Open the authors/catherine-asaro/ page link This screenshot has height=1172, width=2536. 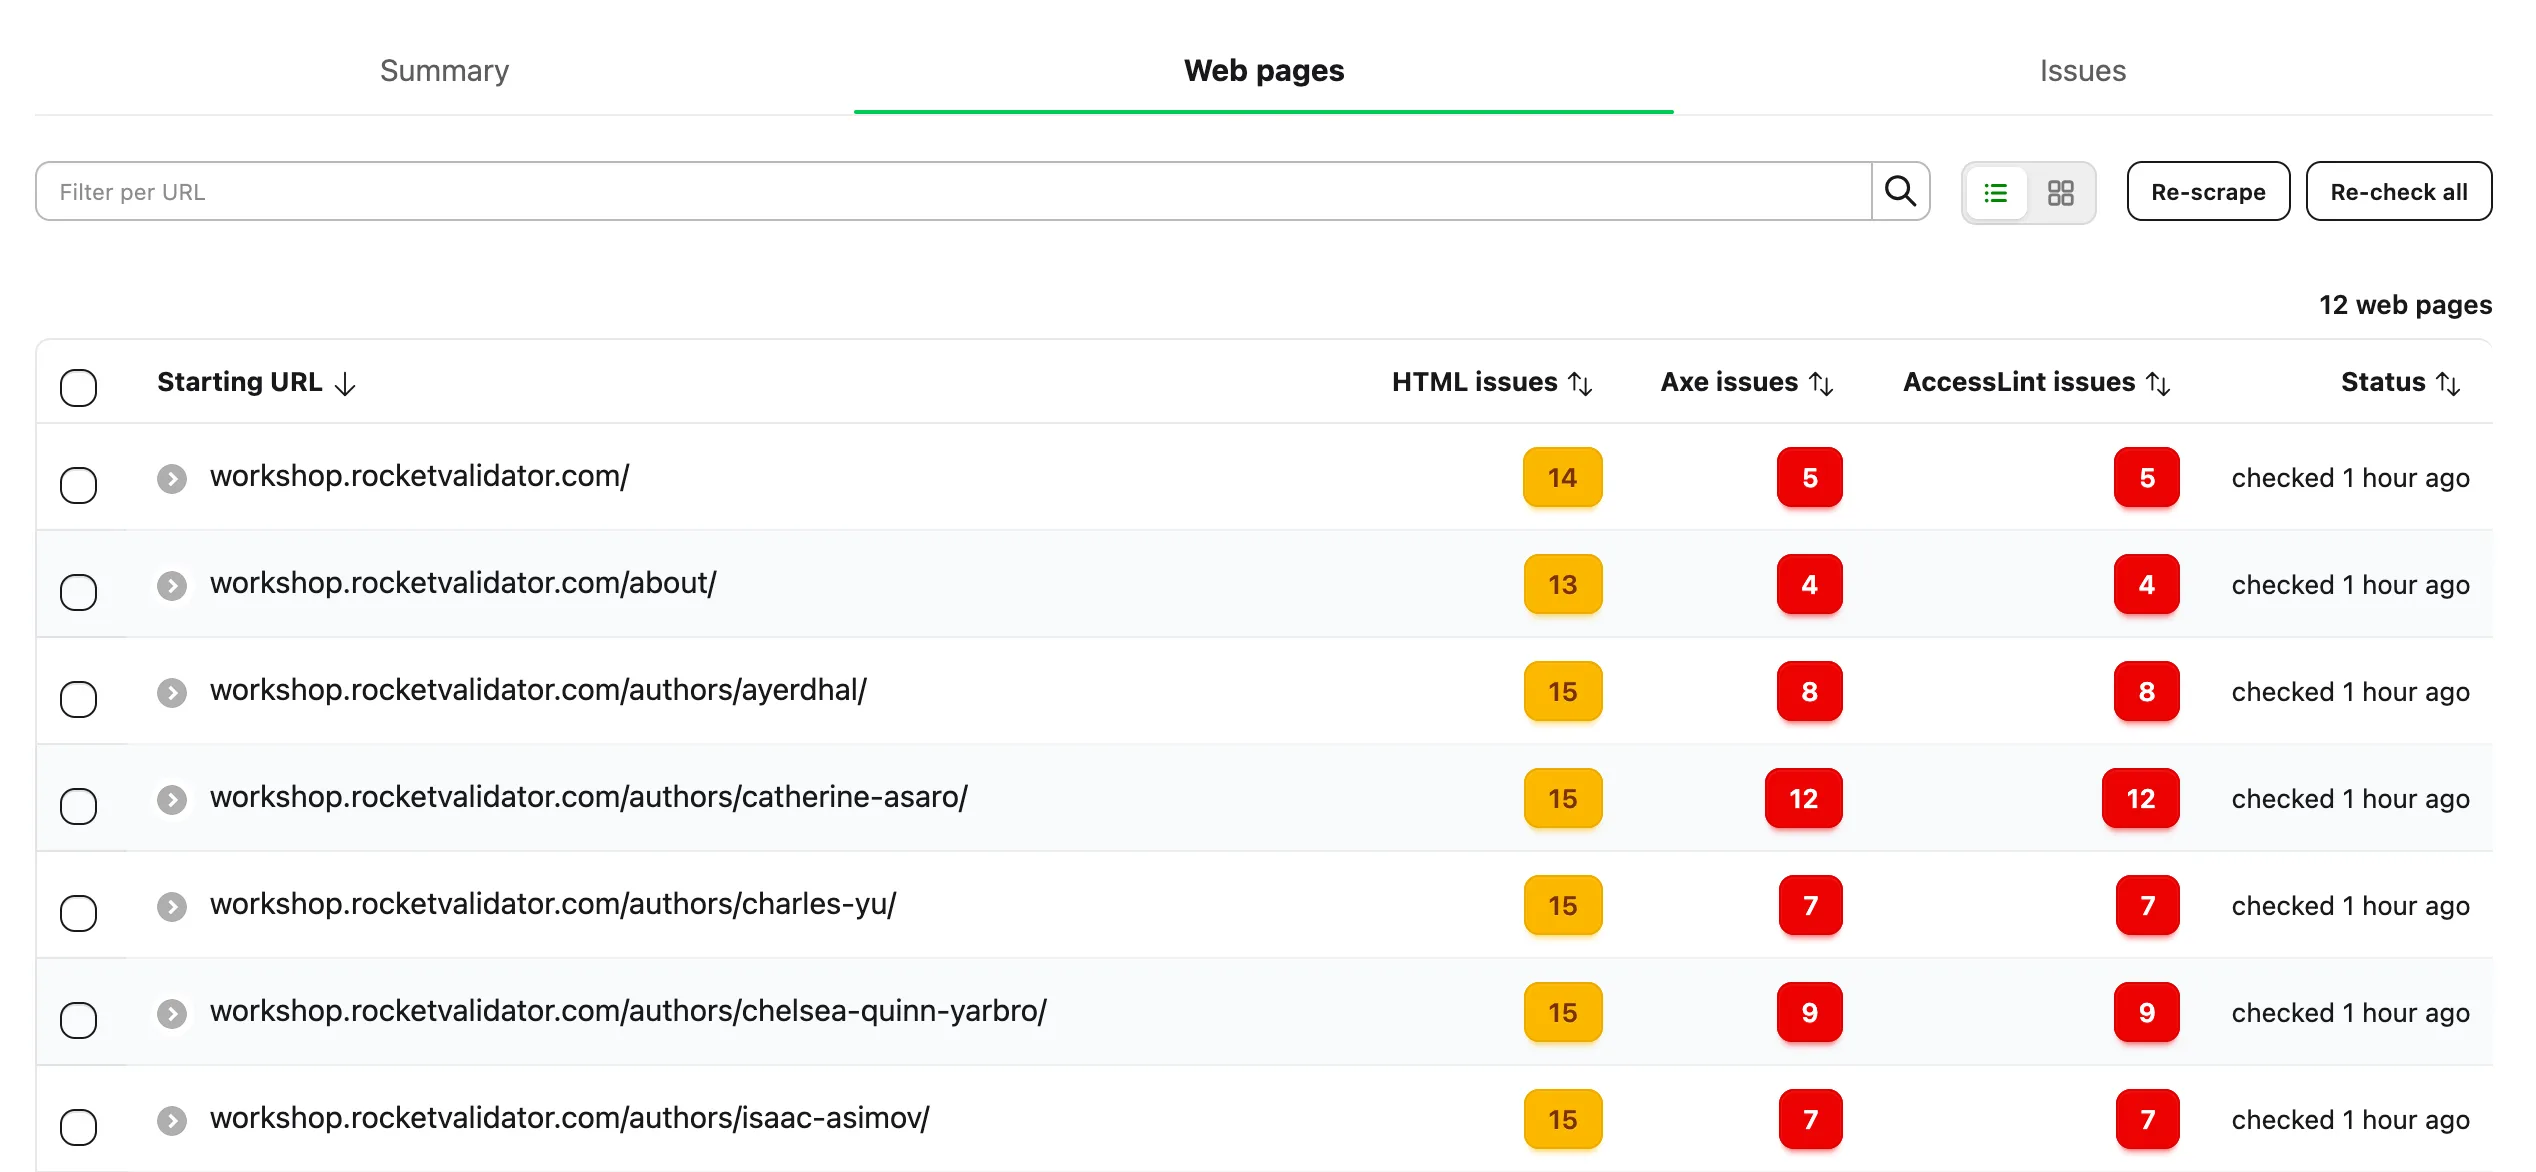589,798
